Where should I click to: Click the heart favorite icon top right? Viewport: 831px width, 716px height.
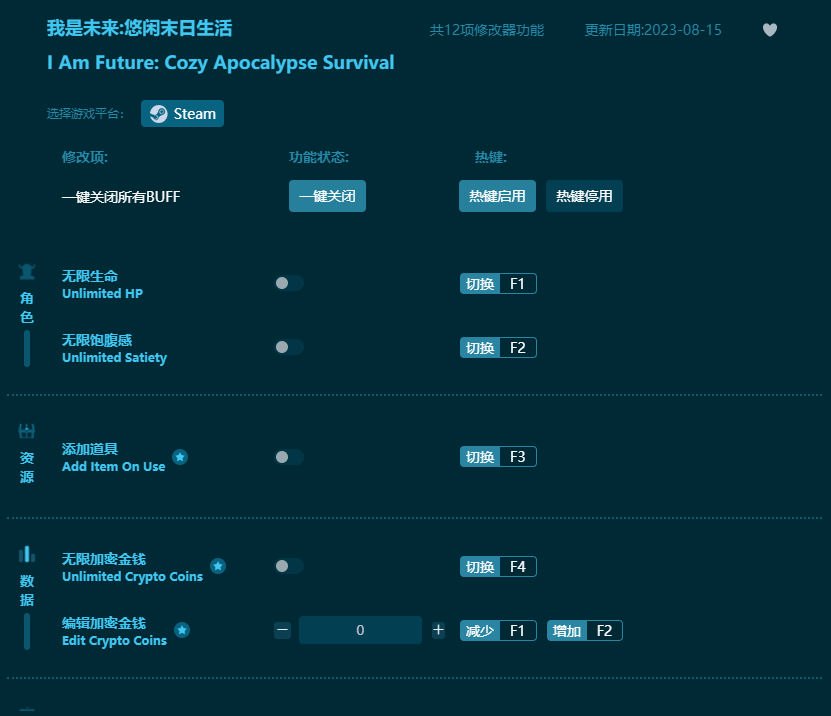click(x=770, y=30)
